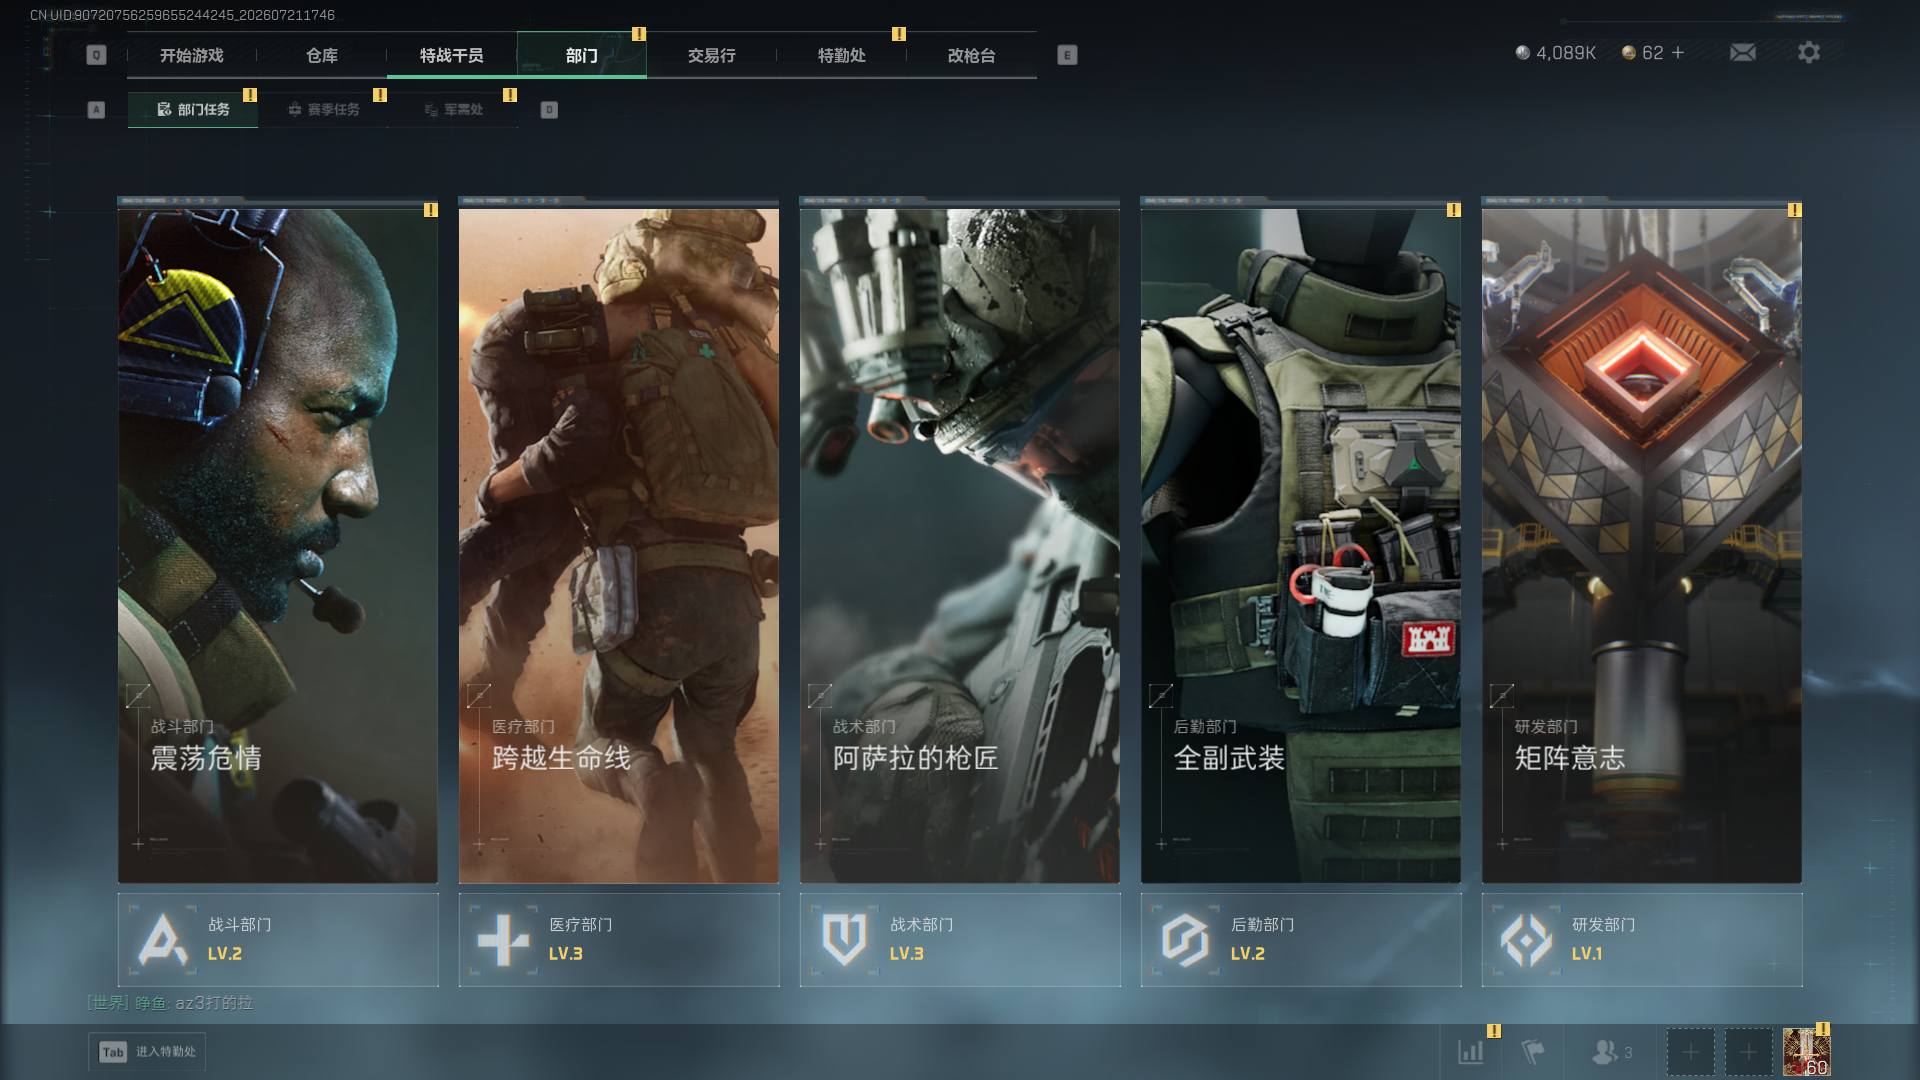Select the 部门任务 sub-tab
Image resolution: width=1920 pixels, height=1080 pixels.
pyautogui.click(x=193, y=110)
